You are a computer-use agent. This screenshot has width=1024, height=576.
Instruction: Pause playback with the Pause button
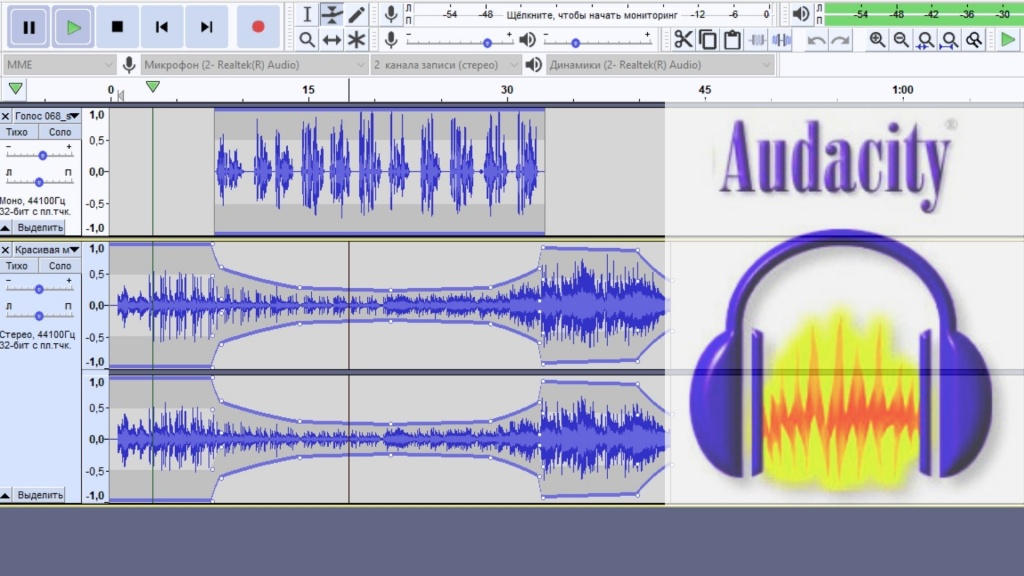(29, 26)
